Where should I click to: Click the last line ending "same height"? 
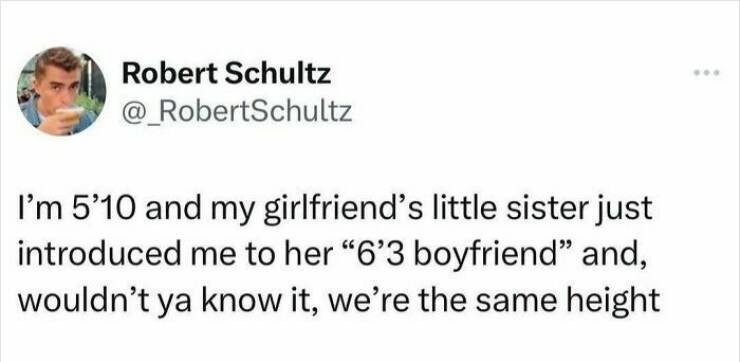338,300
